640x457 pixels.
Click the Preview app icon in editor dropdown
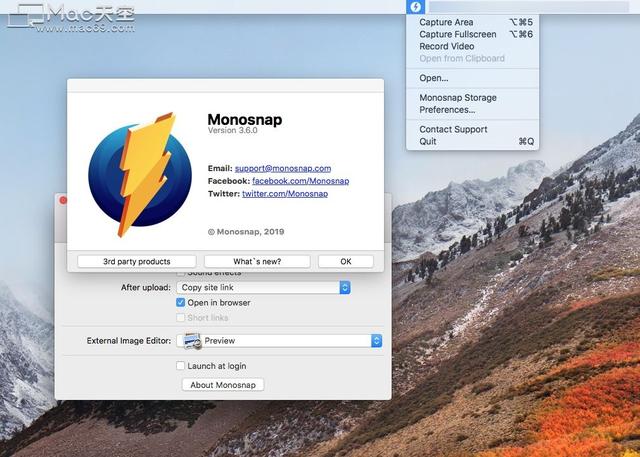(x=192, y=341)
